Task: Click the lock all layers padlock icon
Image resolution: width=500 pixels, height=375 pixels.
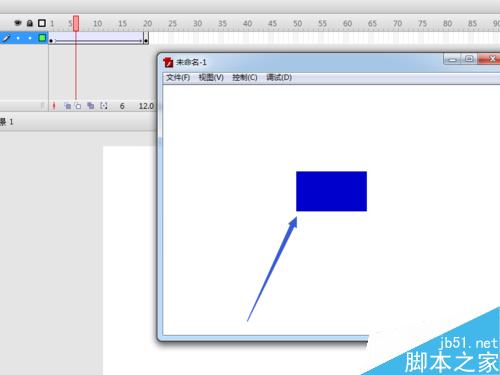Action: click(30, 23)
